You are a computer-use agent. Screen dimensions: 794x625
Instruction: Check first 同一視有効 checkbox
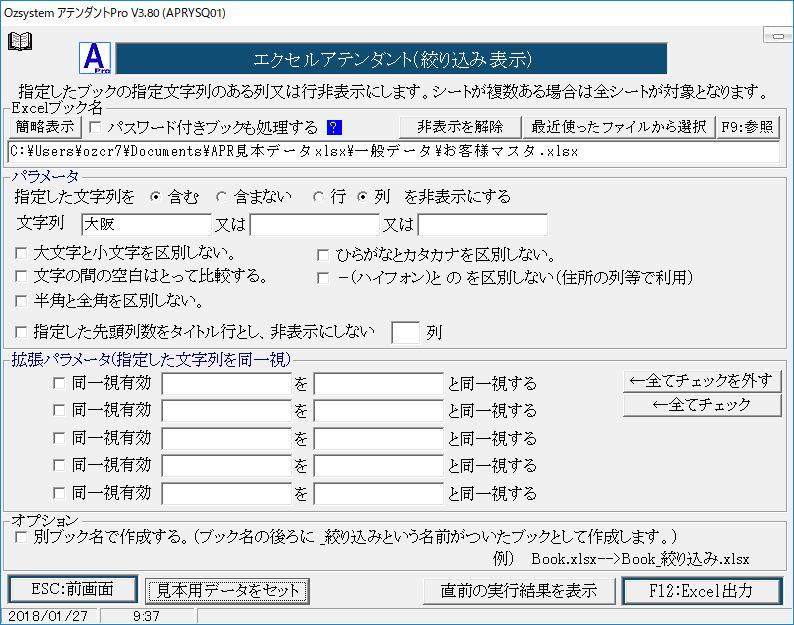coord(59,383)
